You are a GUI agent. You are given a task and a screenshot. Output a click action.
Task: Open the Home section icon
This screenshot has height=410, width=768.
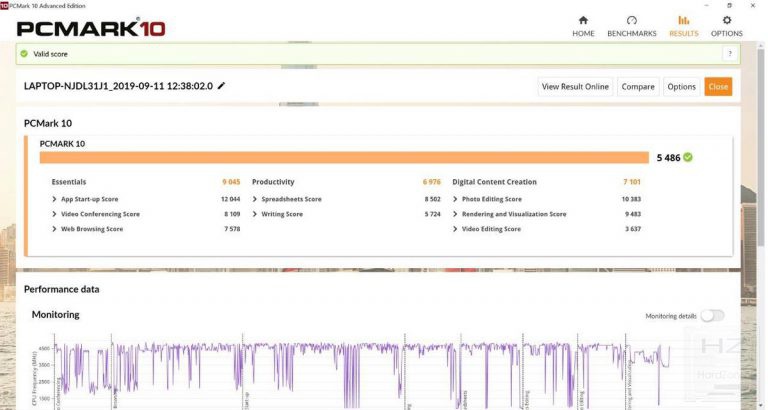[x=583, y=21]
